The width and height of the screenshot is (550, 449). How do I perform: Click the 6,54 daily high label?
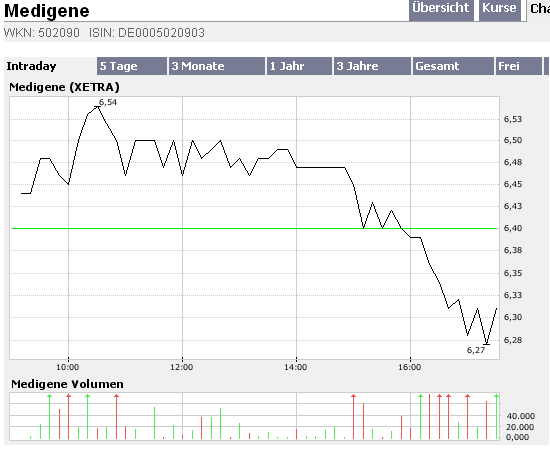(108, 102)
